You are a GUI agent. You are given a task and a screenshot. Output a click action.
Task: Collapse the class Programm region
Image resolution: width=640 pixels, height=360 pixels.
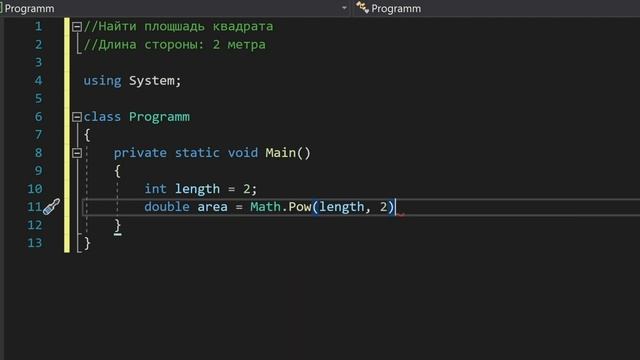tap(77, 117)
